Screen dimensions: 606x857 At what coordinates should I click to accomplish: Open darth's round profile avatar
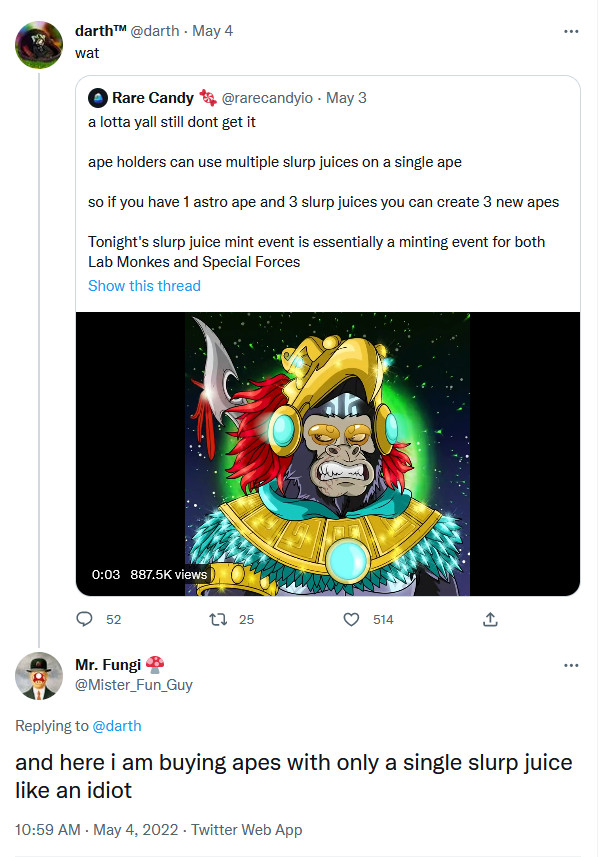point(39,45)
